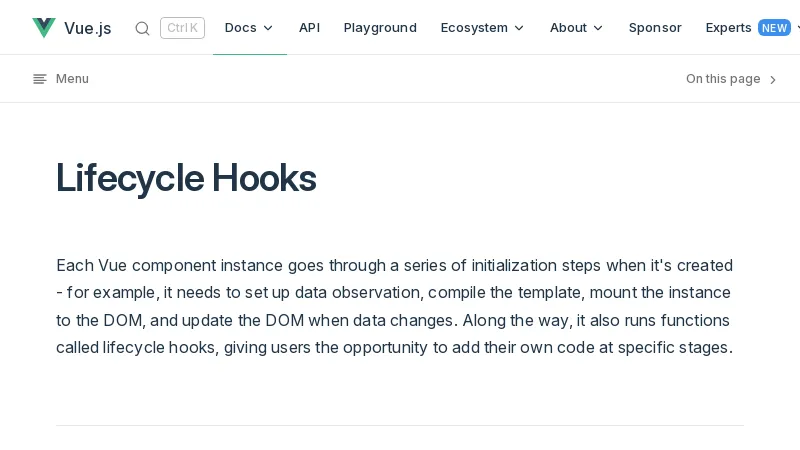Screen dimensions: 800x450
Task: Click the Vue logo icon
Action: 44,28
